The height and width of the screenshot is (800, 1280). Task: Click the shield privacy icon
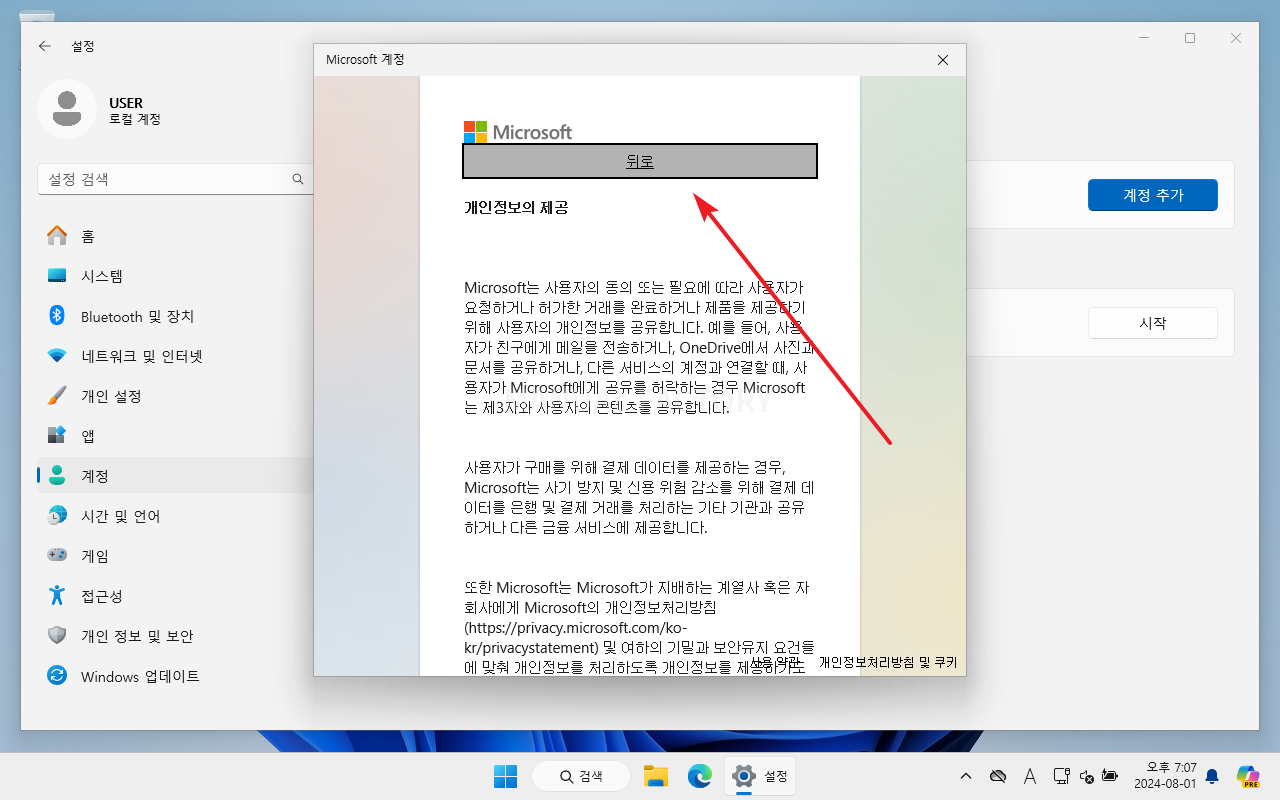pyautogui.click(x=57, y=636)
